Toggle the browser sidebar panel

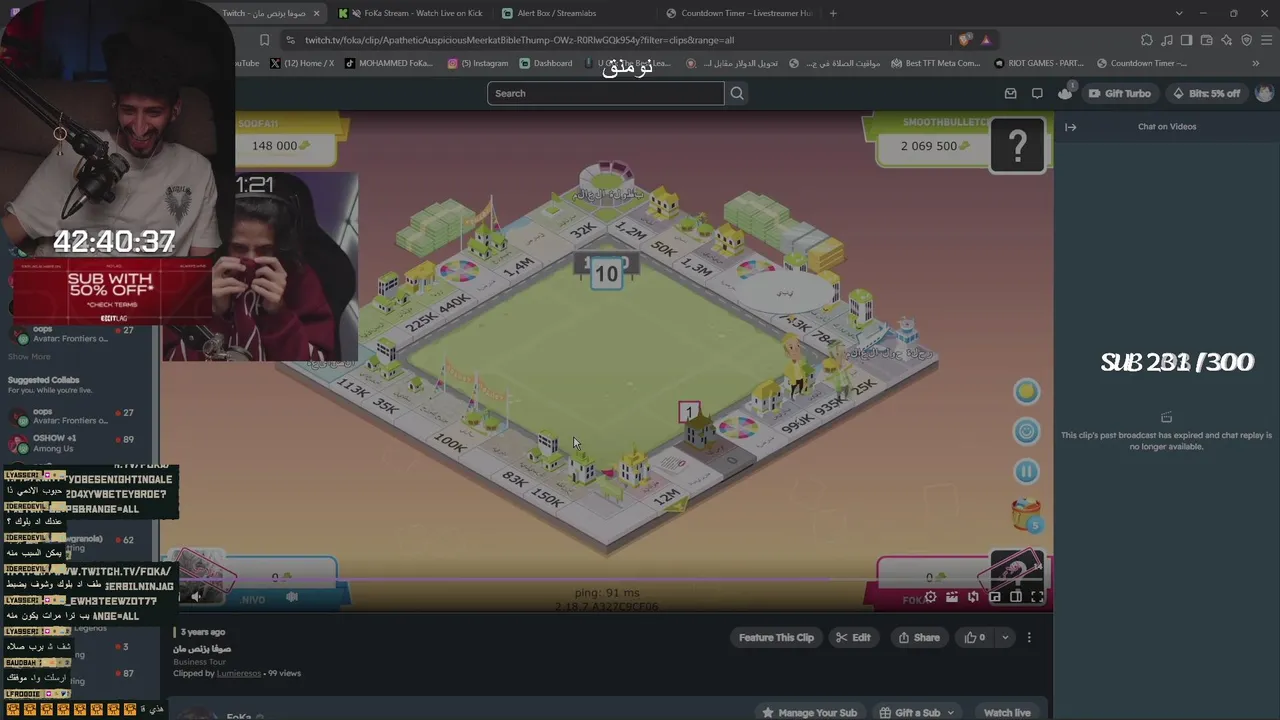point(1186,40)
